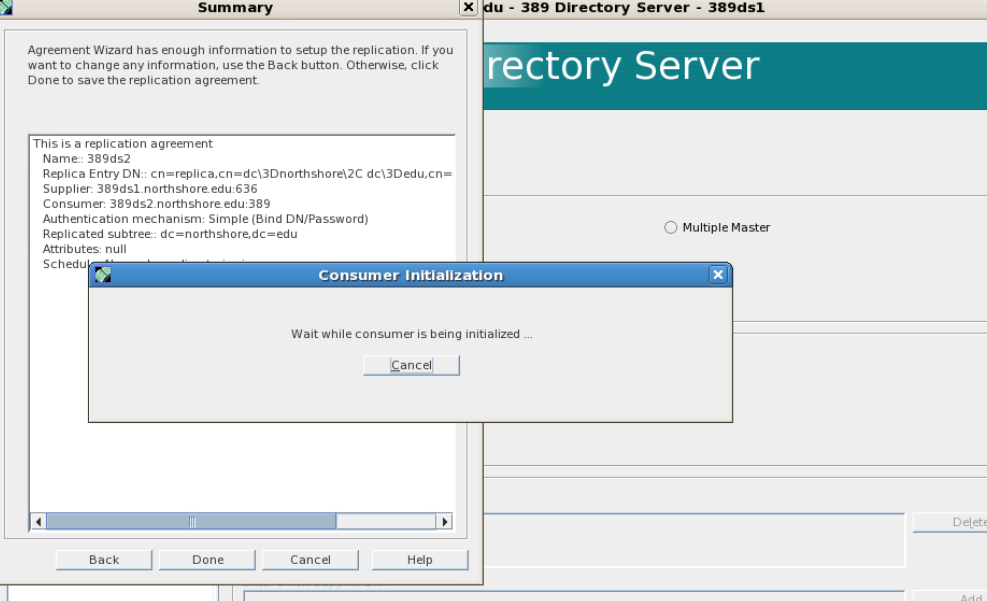987x601 pixels.
Task: Close the Summary wizard window
Action: click(x=468, y=7)
